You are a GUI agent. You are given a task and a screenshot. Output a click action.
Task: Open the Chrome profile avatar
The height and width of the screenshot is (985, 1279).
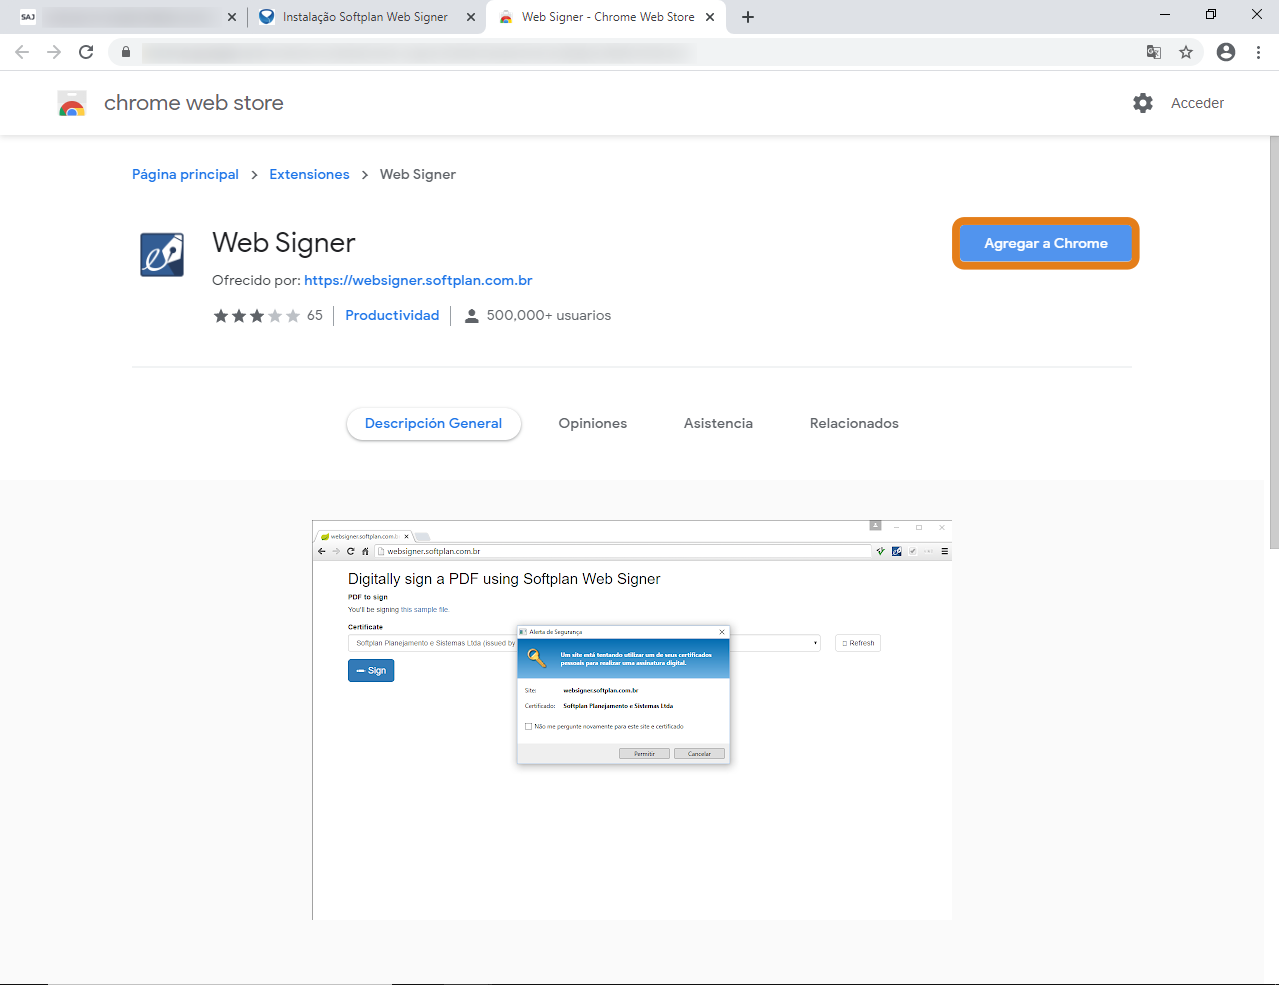(1226, 52)
